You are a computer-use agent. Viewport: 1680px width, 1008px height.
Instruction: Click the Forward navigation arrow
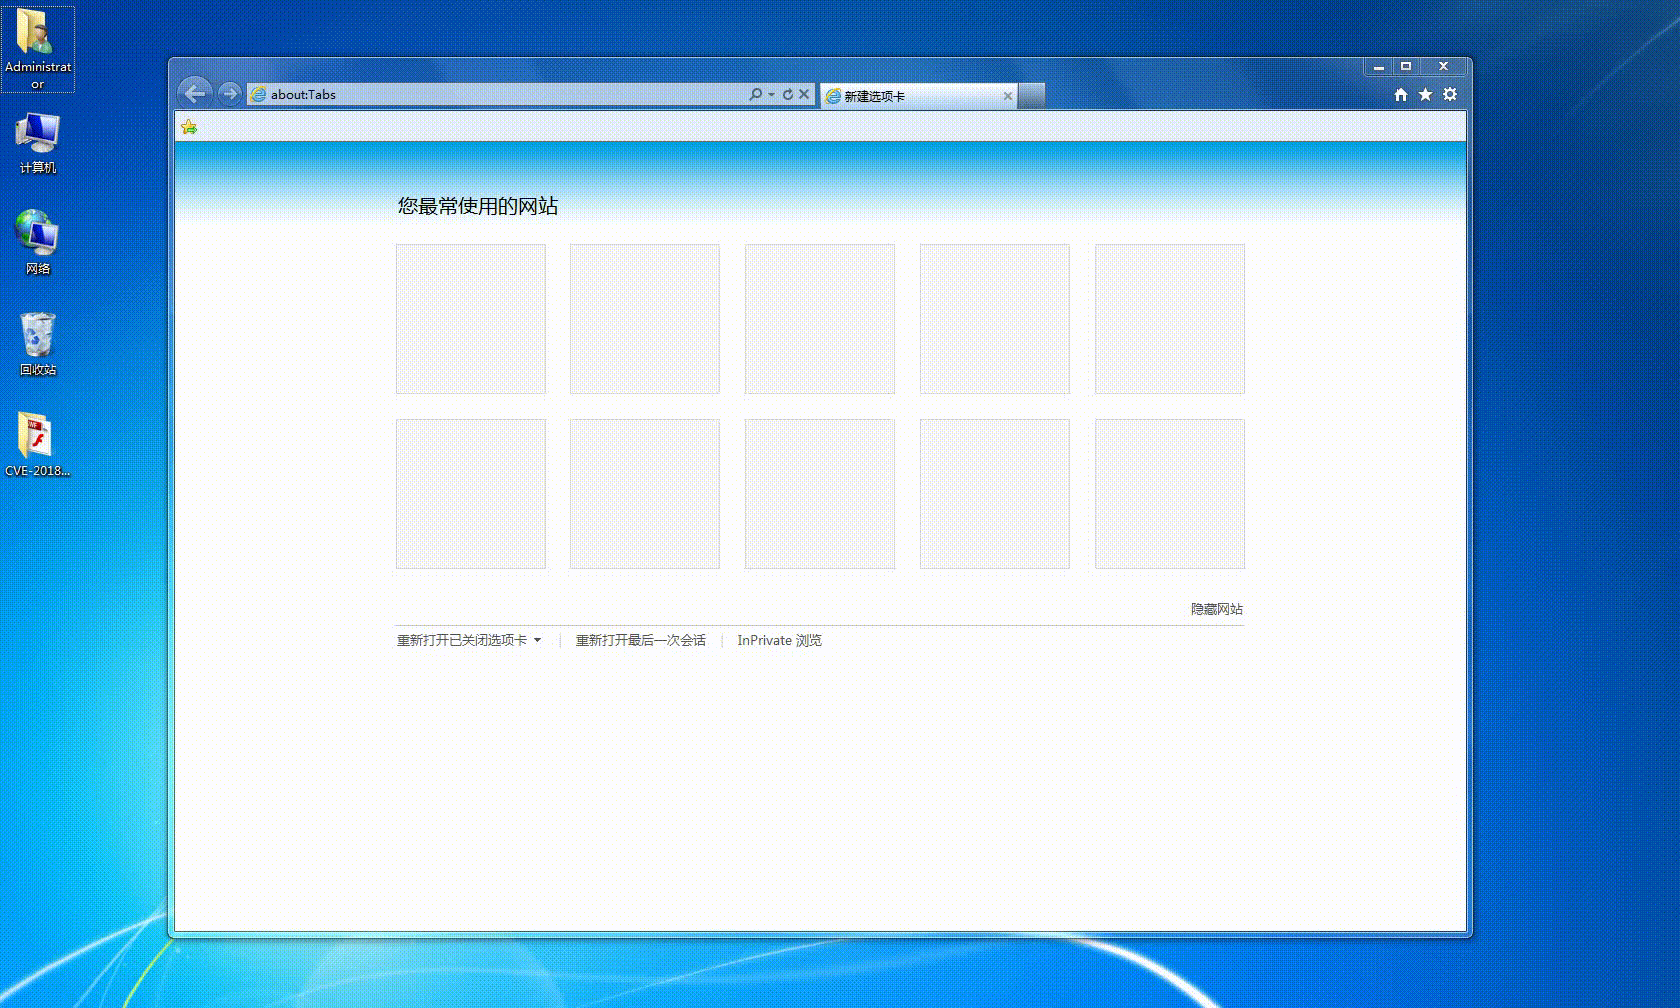click(229, 94)
